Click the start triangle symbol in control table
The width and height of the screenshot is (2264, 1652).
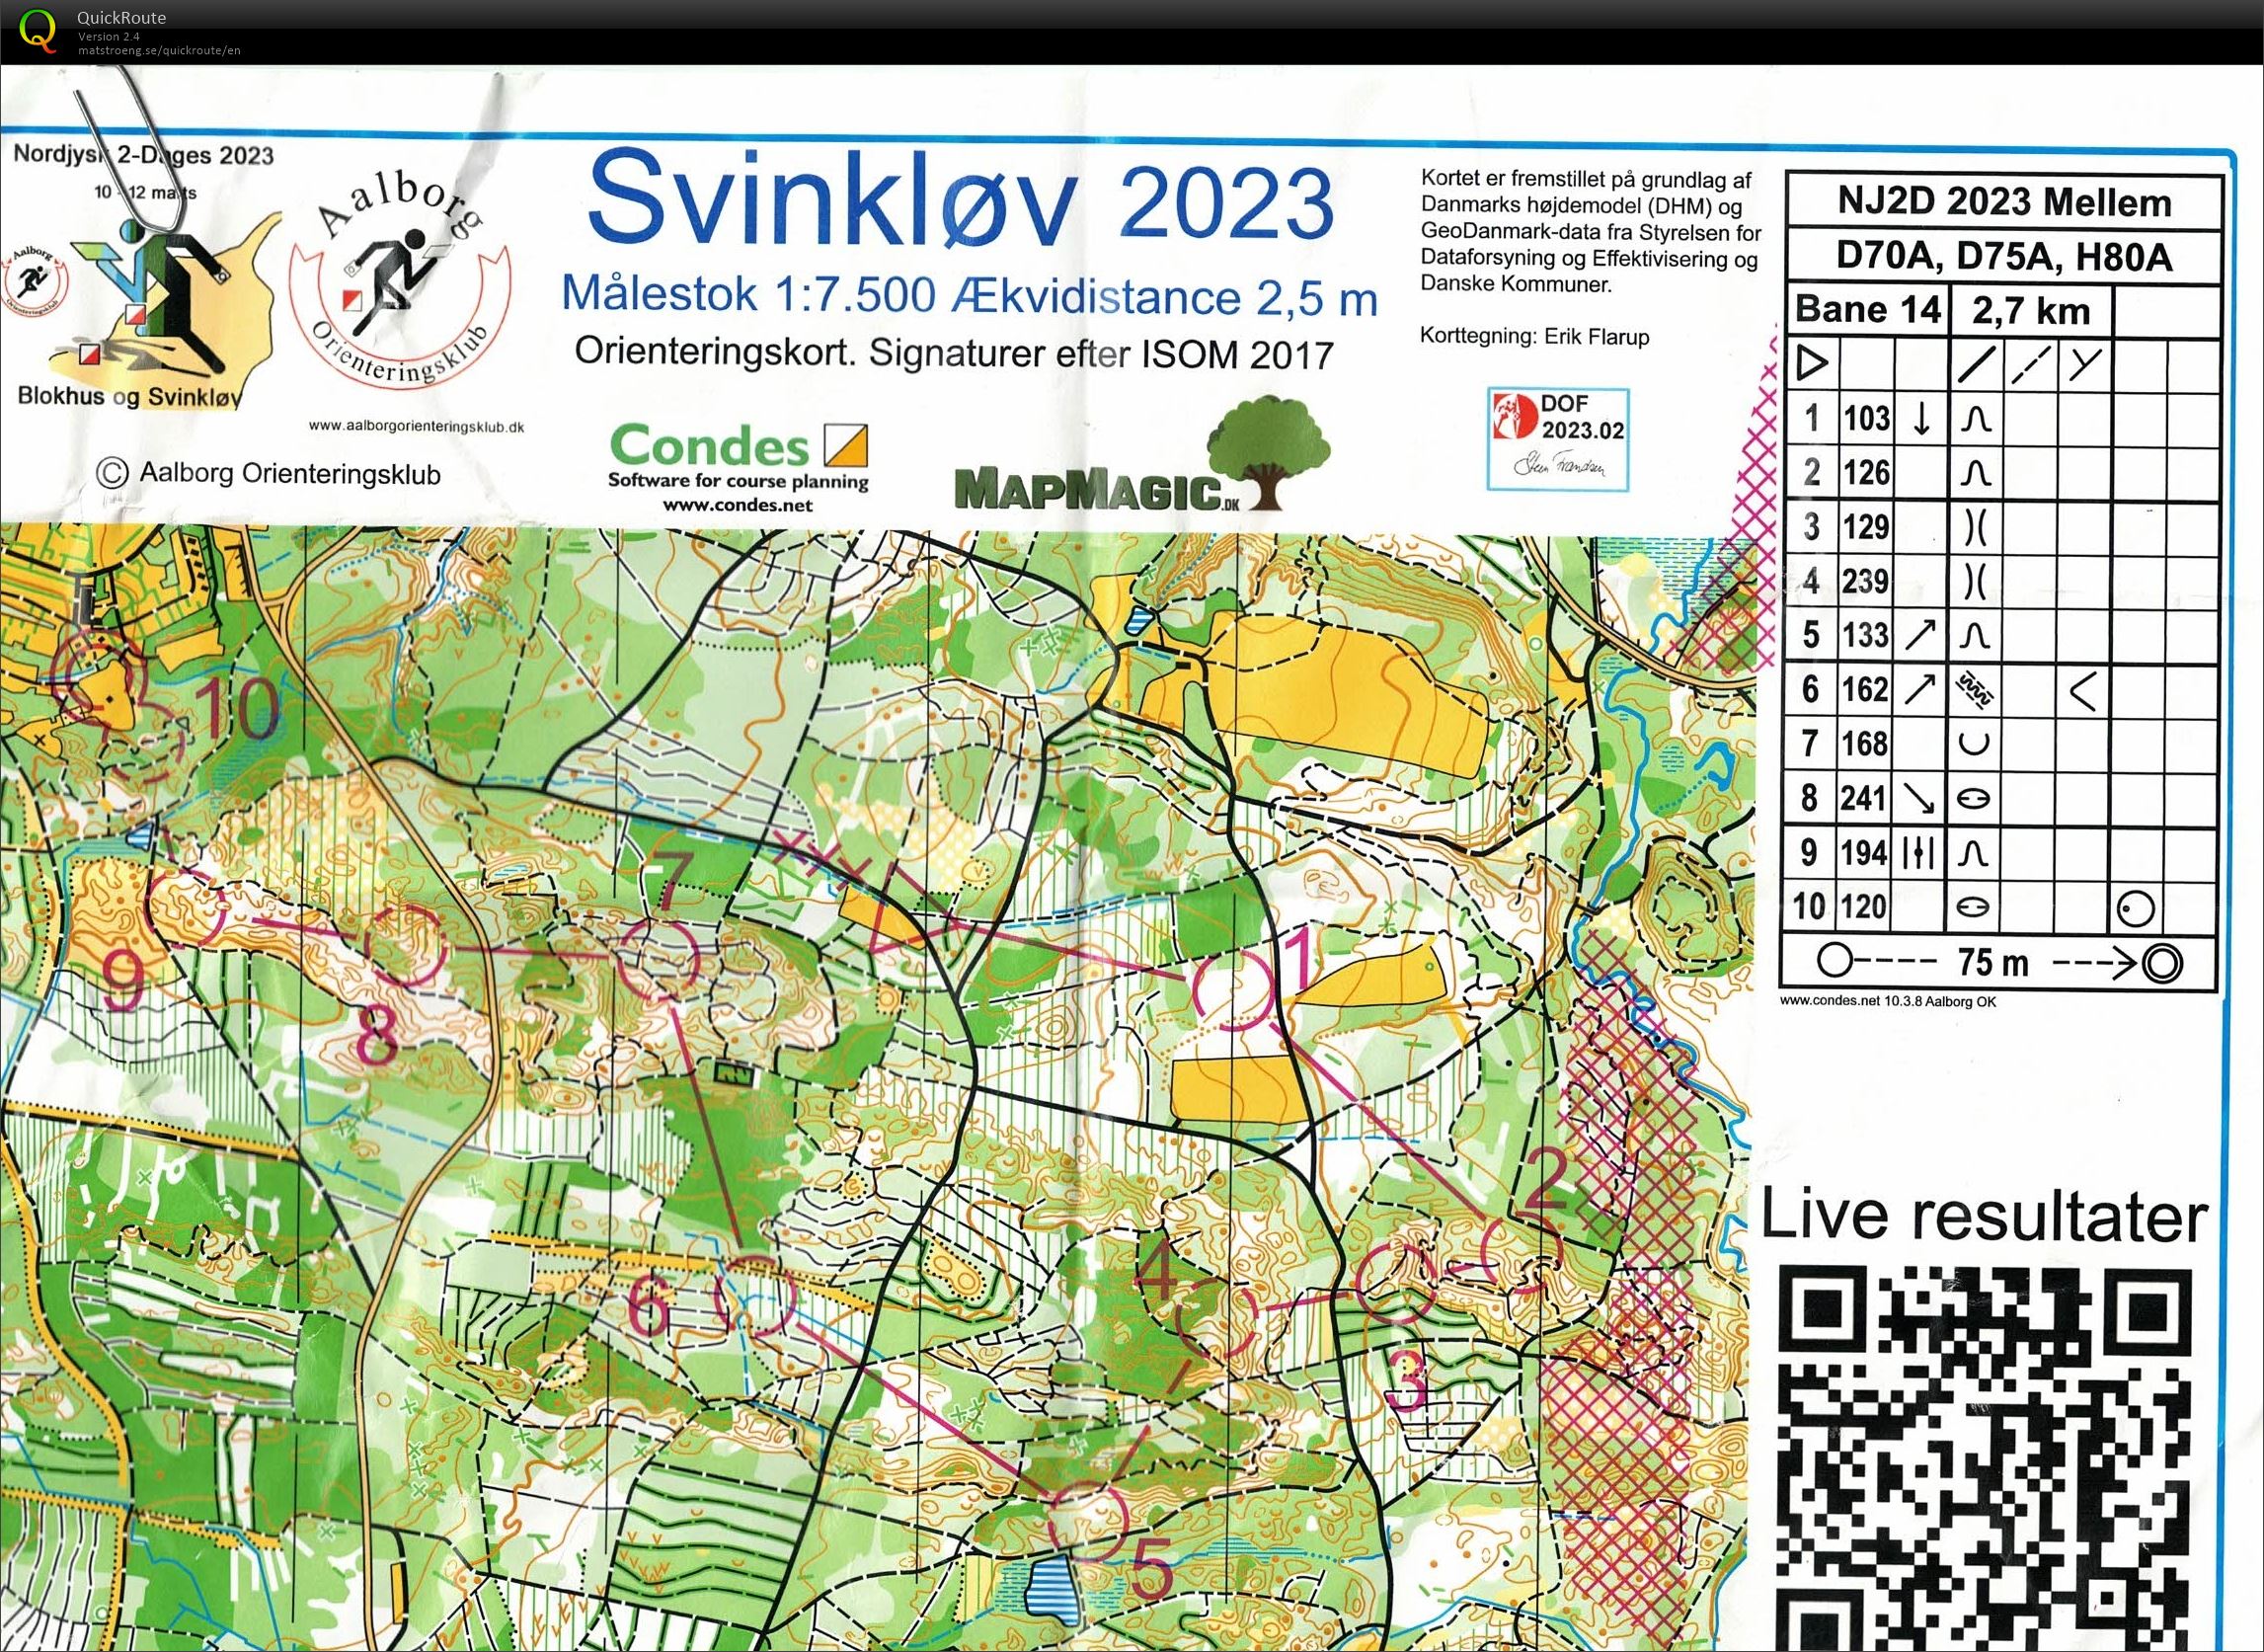point(1811,364)
